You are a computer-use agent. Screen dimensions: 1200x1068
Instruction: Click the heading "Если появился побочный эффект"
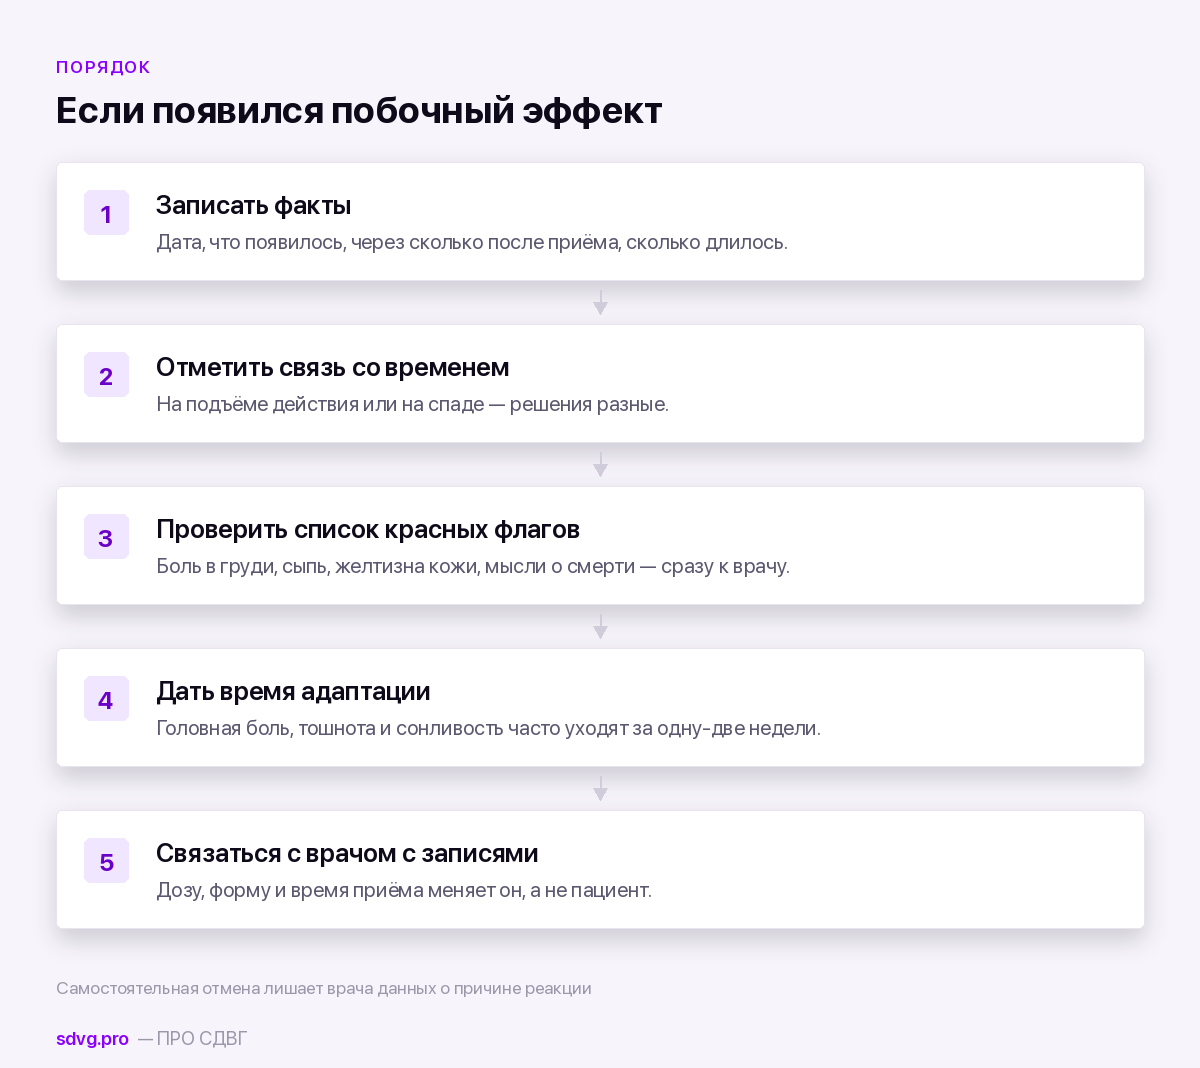click(359, 110)
